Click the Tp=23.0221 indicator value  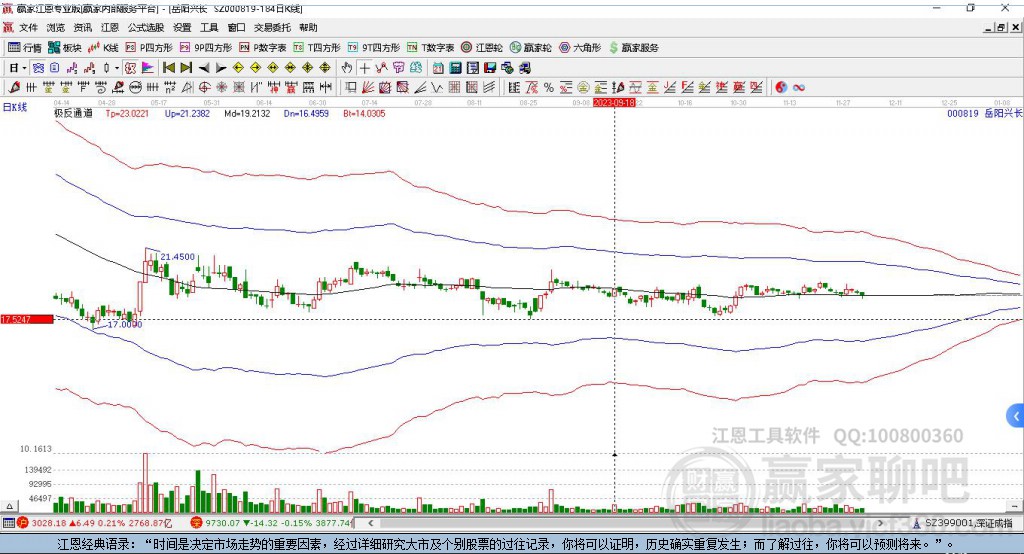(x=127, y=114)
